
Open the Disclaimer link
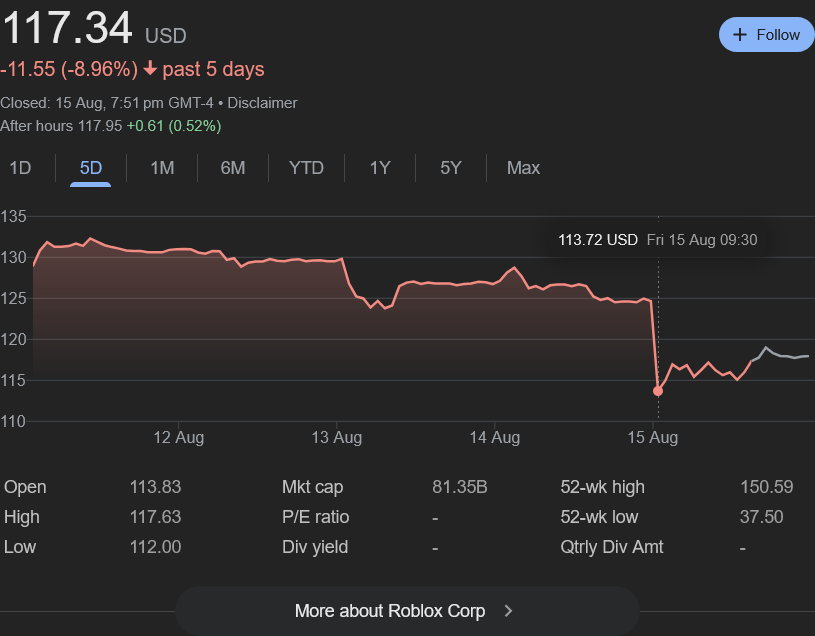click(x=262, y=103)
